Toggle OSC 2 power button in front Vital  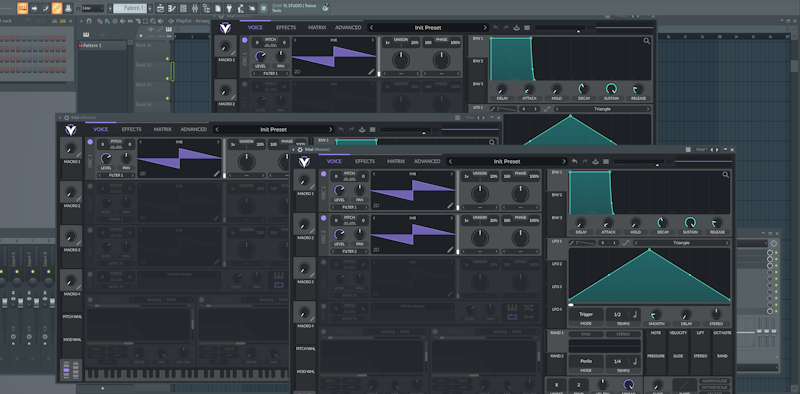point(323,218)
